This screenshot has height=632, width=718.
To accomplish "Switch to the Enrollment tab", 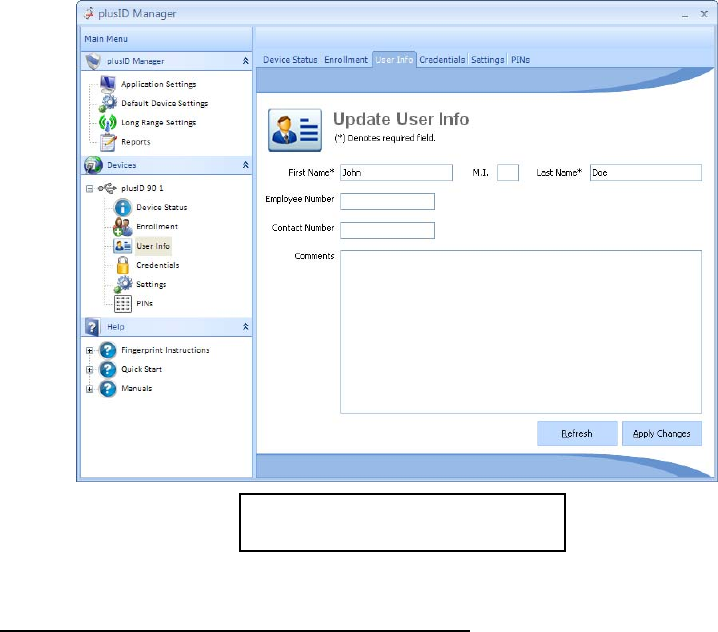I will [x=346, y=60].
